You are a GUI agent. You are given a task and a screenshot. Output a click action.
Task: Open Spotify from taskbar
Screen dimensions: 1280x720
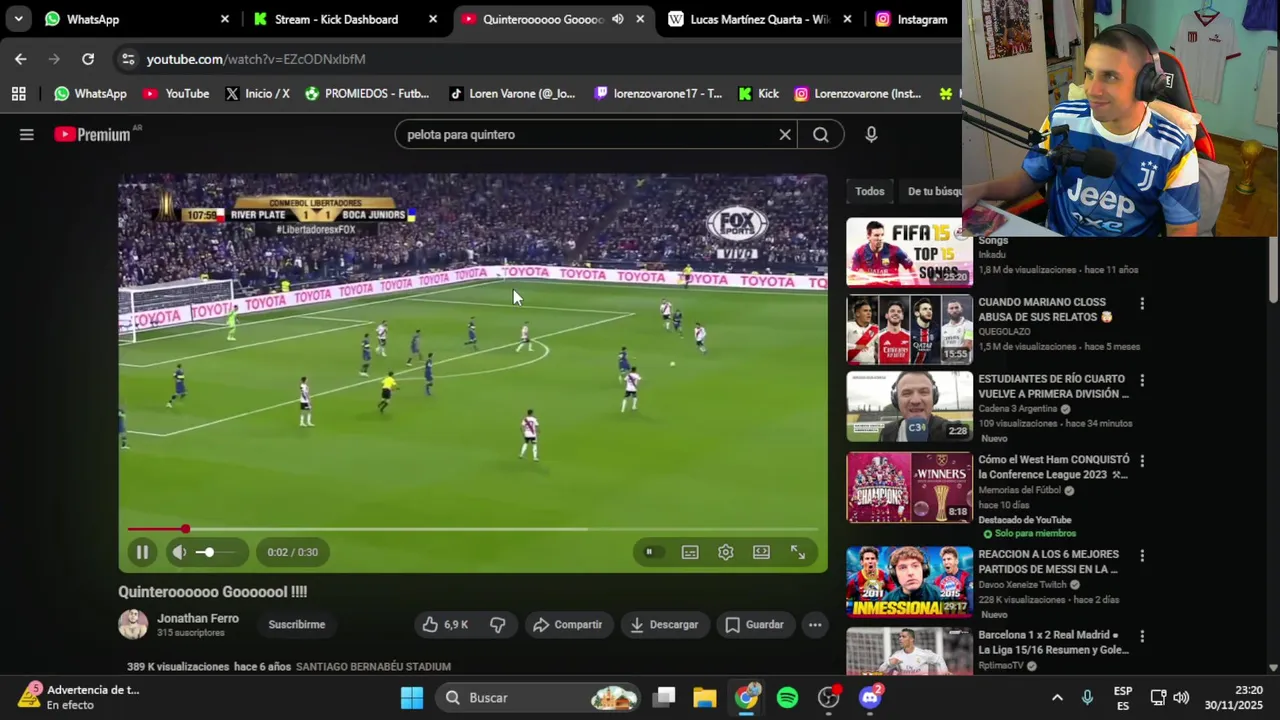click(x=787, y=697)
